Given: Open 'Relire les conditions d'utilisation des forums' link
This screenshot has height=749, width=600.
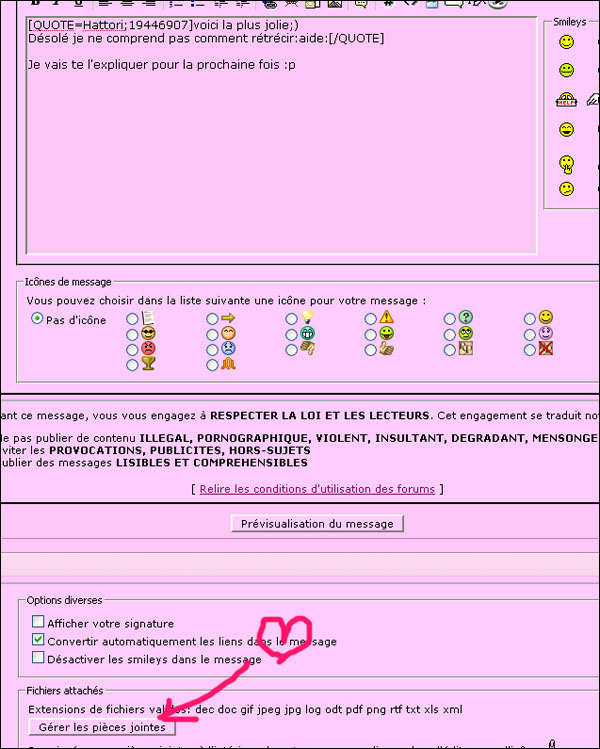Looking at the screenshot, I should click(x=317, y=489).
